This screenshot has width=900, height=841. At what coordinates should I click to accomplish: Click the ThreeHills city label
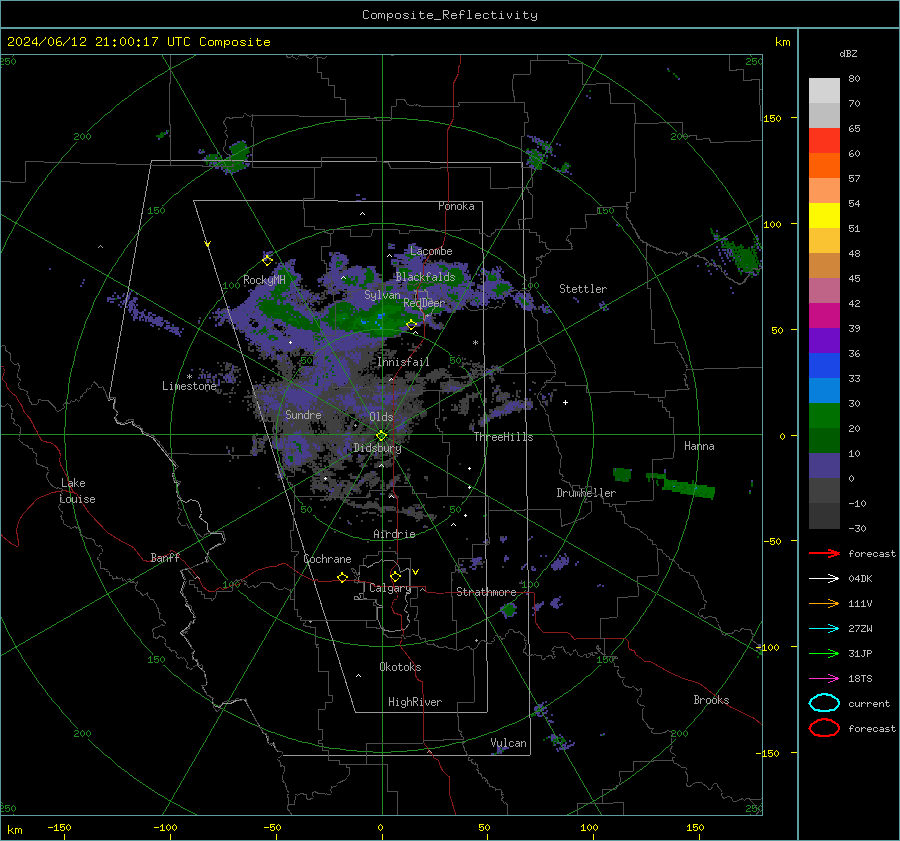pos(503,437)
